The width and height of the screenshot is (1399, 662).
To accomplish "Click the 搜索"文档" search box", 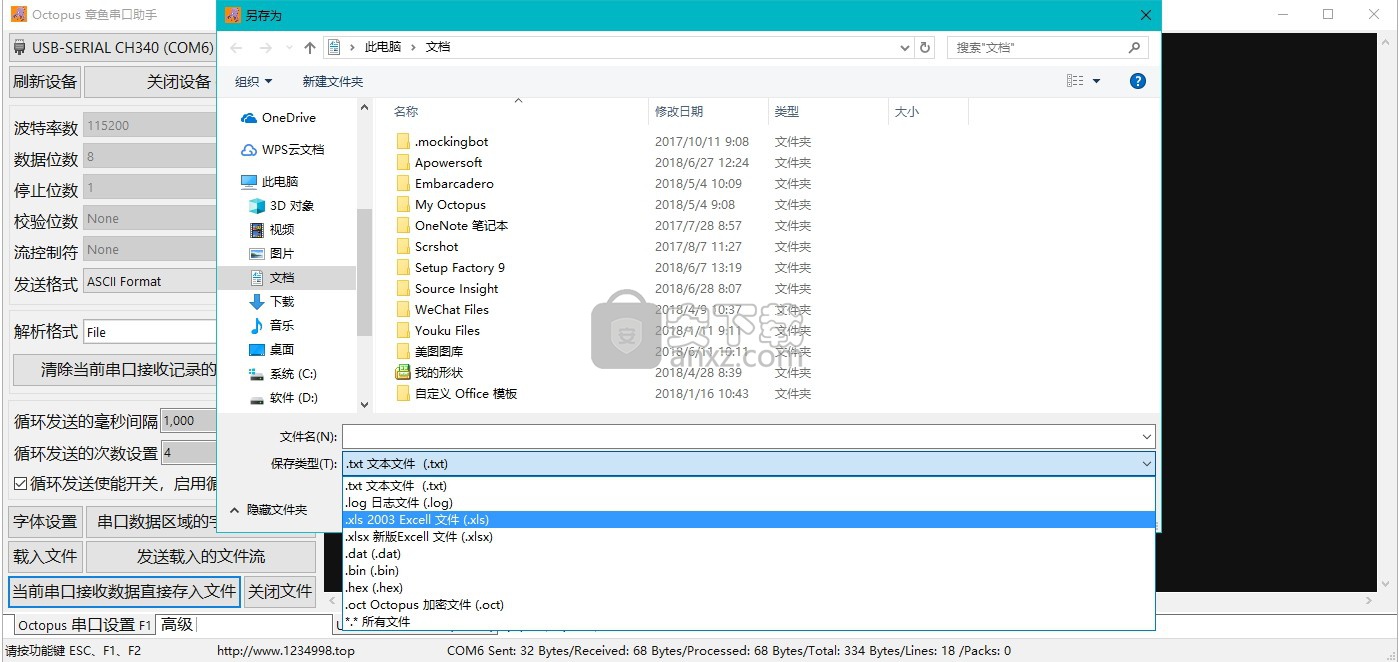I will [1047, 47].
